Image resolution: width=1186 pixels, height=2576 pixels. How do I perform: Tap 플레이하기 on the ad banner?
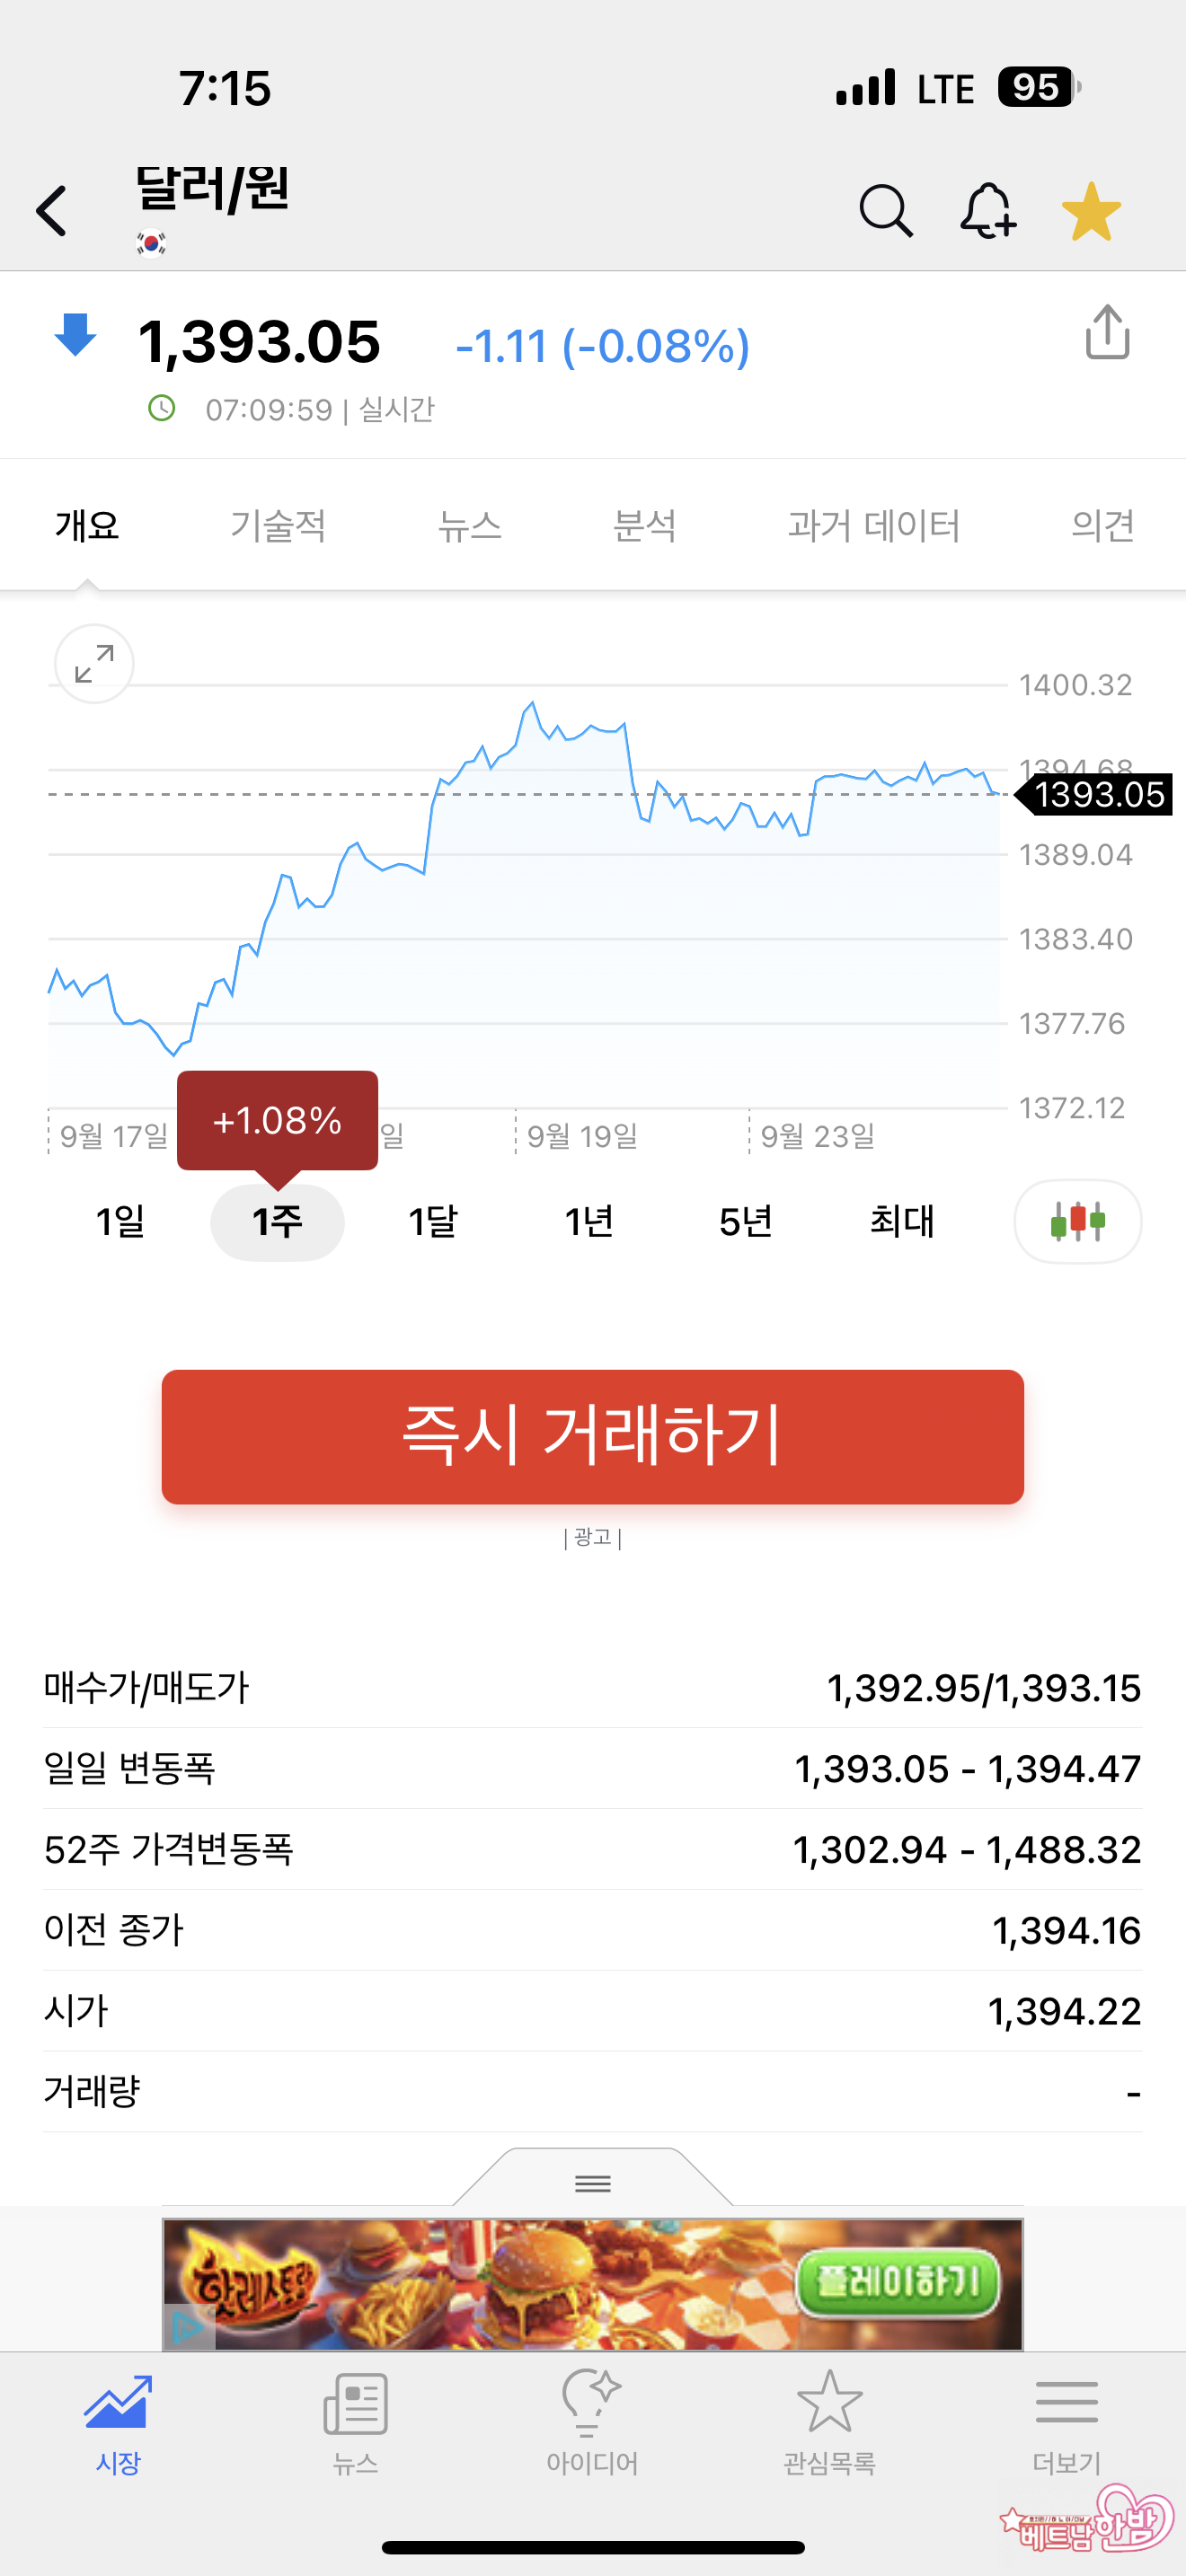pos(897,2282)
